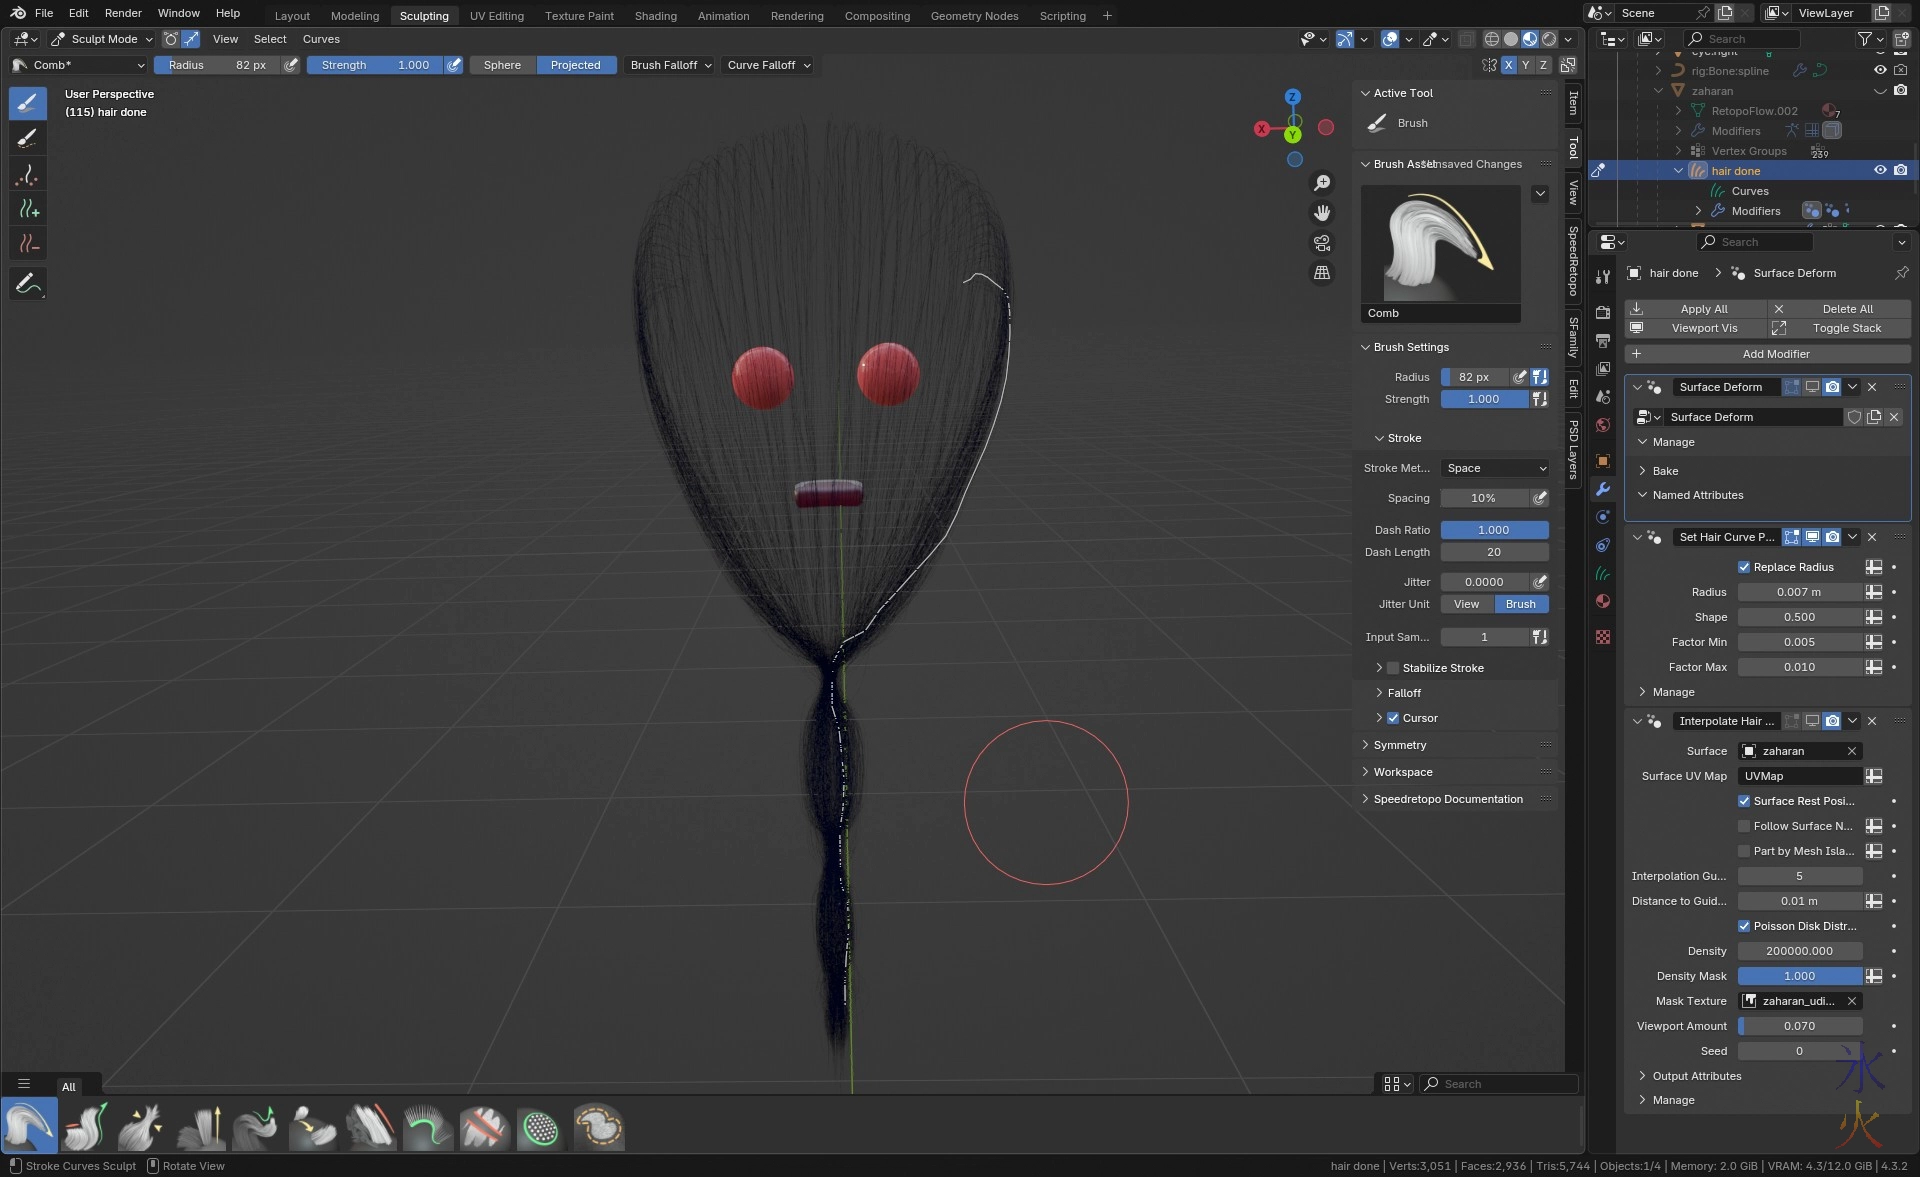This screenshot has width=1920, height=1177.
Task: Click the Comb brush preview thumbnail
Action: [1440, 245]
